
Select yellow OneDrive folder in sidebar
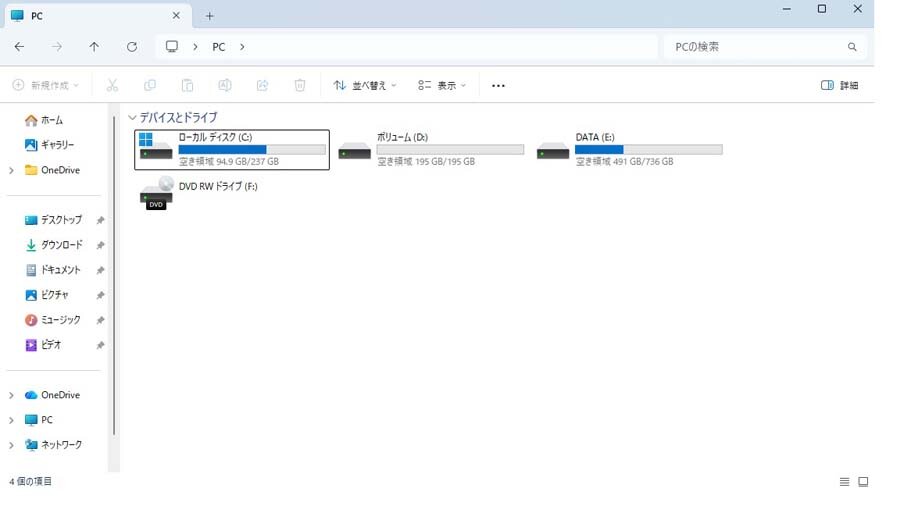[x=52, y=170]
